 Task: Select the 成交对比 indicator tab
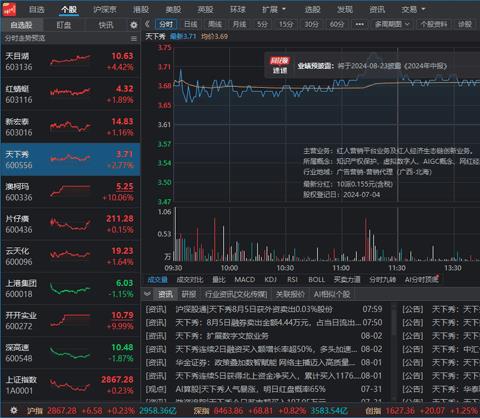pos(190,280)
